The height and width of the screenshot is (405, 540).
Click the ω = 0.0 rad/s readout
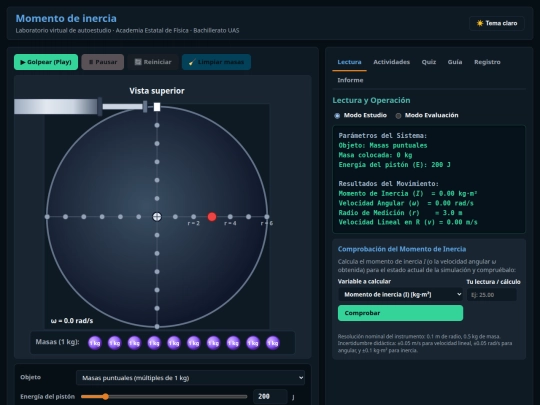[72, 321]
